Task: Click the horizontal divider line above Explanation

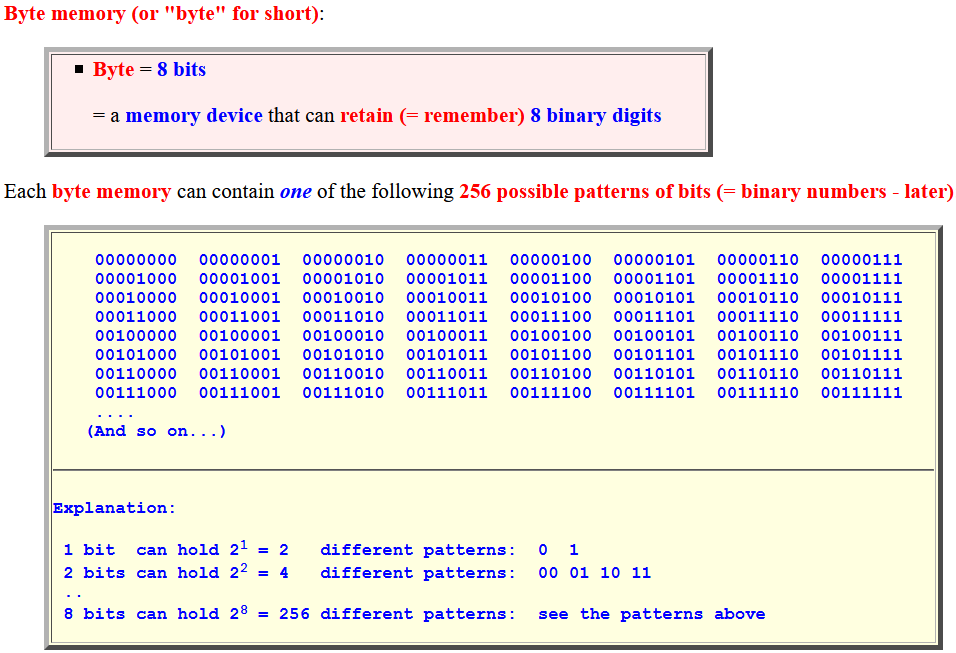Action: 493,469
